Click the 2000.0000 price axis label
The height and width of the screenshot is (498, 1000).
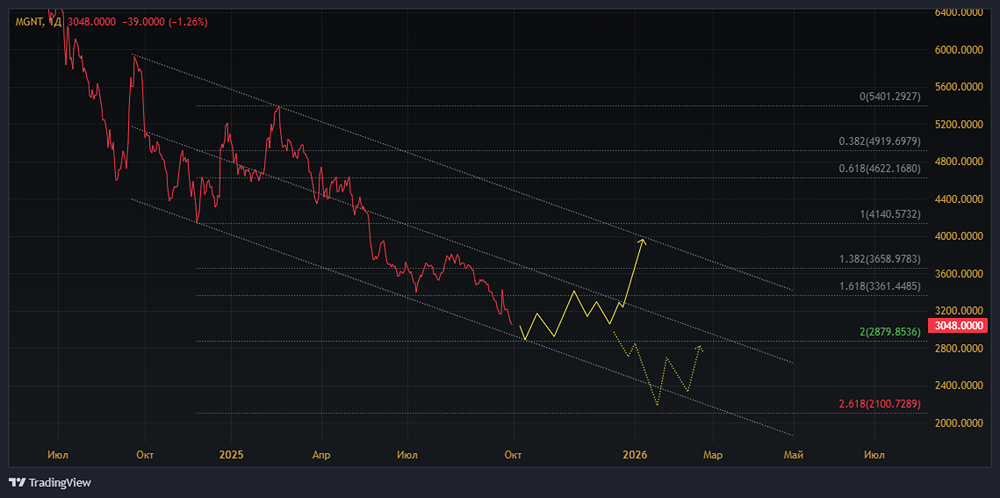957,423
